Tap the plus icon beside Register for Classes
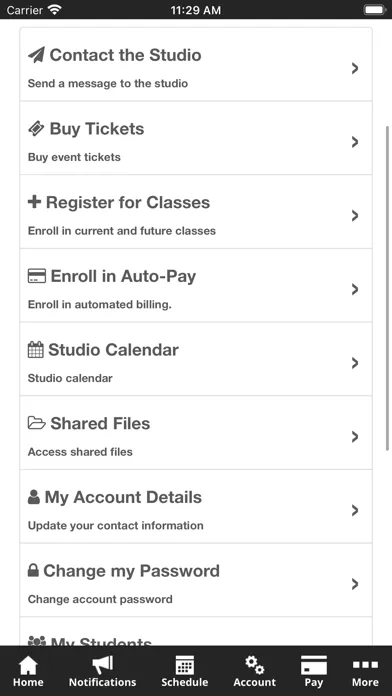392x696 pixels. (35, 202)
